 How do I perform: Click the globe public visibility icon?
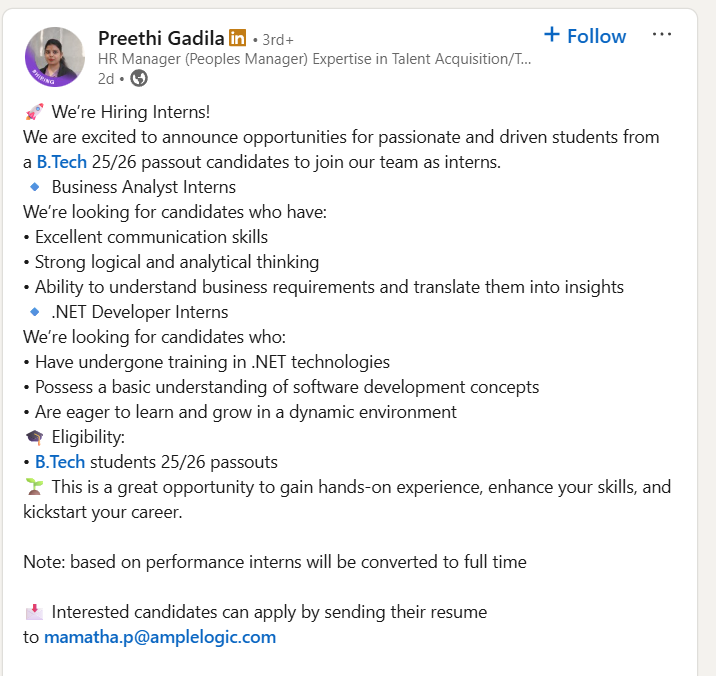[x=139, y=77]
